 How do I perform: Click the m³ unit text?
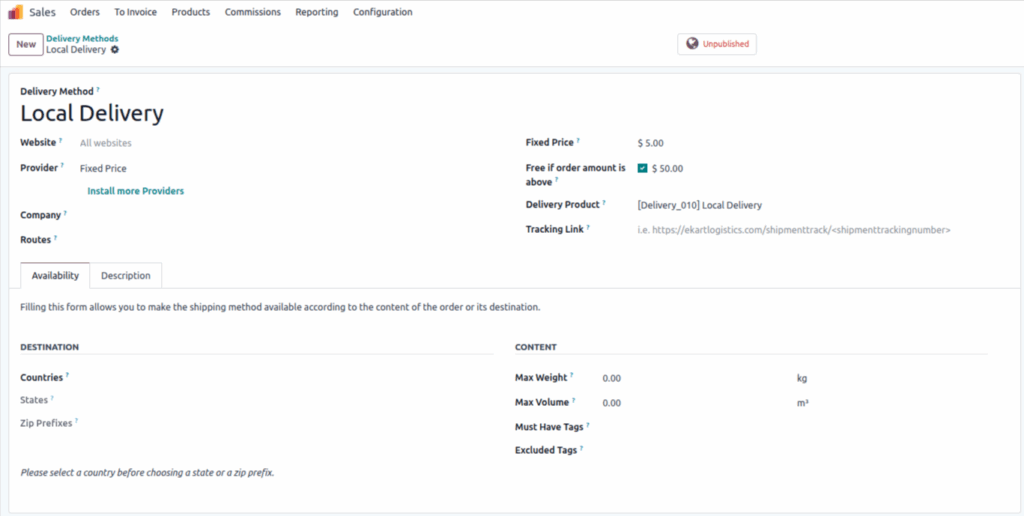coord(803,403)
